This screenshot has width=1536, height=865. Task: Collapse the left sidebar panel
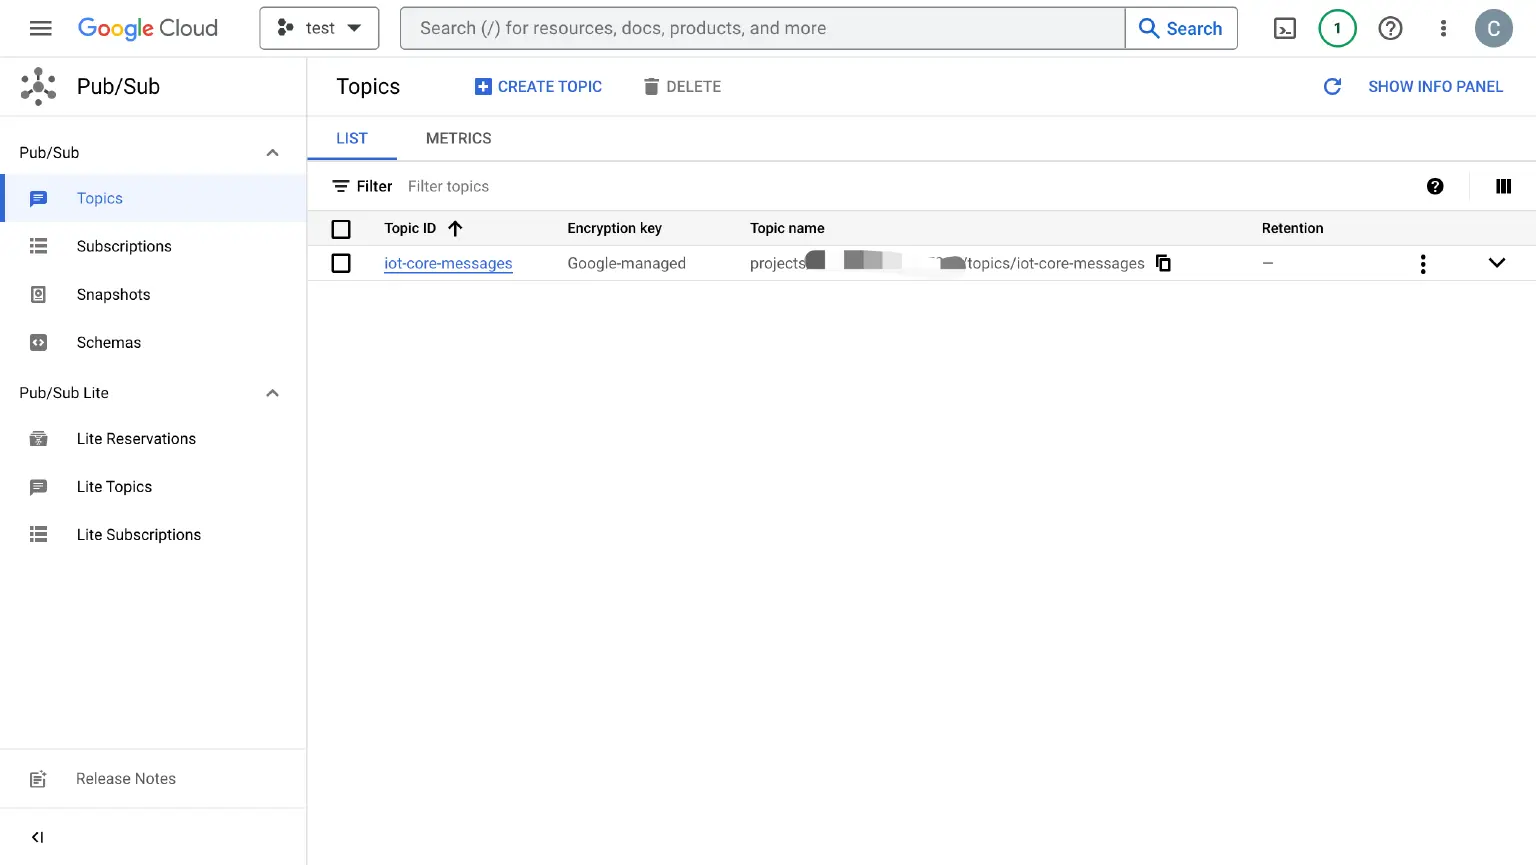click(x=37, y=837)
